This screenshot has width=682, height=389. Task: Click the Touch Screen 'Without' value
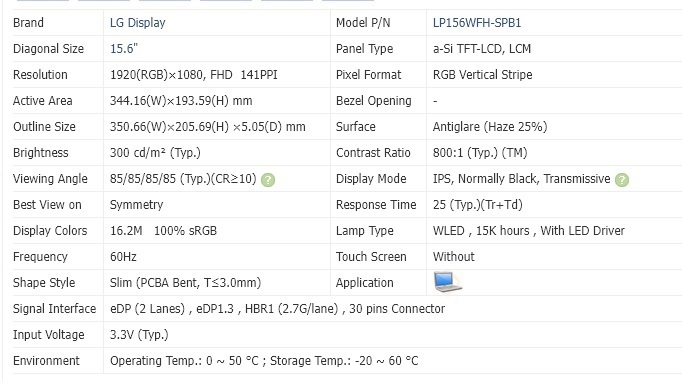[453, 257]
